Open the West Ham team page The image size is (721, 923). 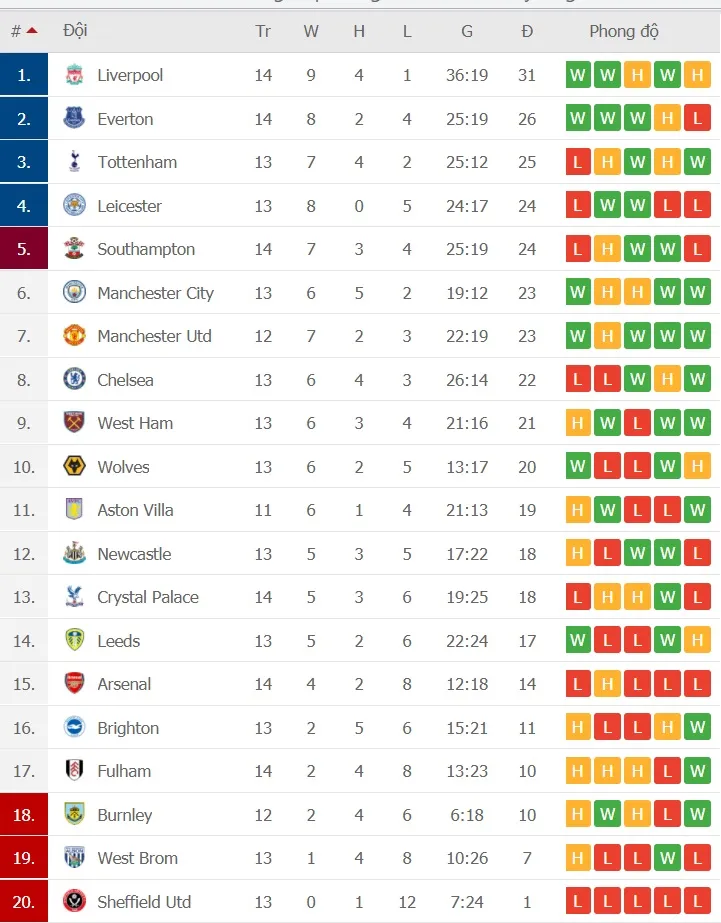(x=136, y=423)
